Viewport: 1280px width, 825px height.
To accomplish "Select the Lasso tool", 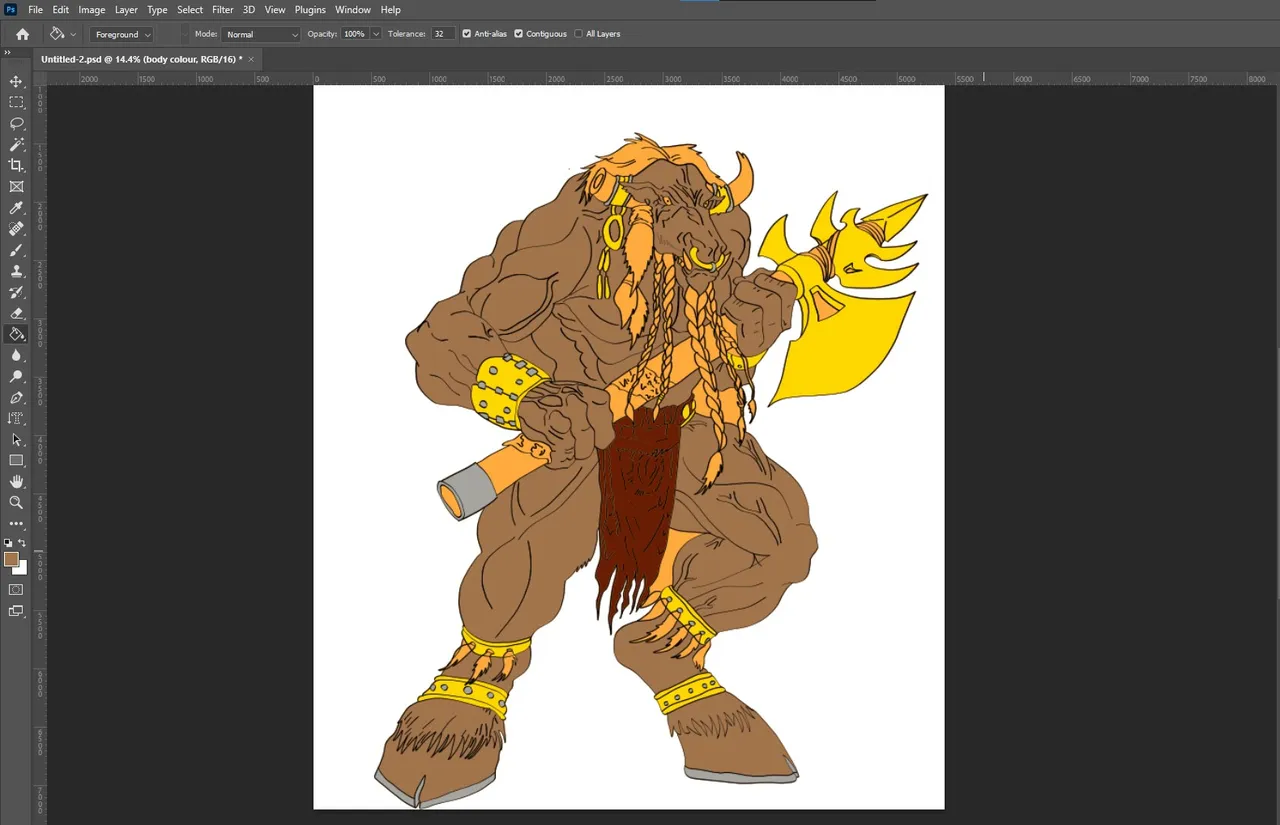I will click(x=16, y=123).
